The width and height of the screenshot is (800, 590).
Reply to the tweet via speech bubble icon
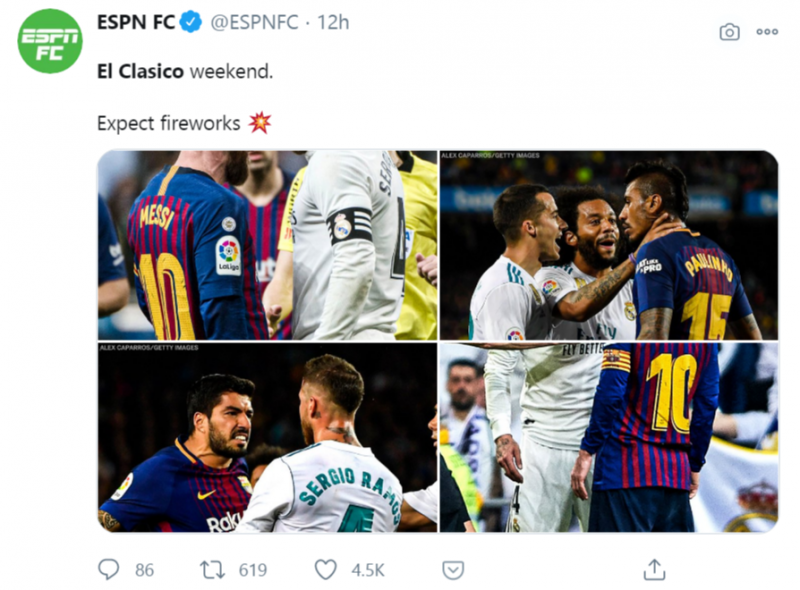(109, 569)
